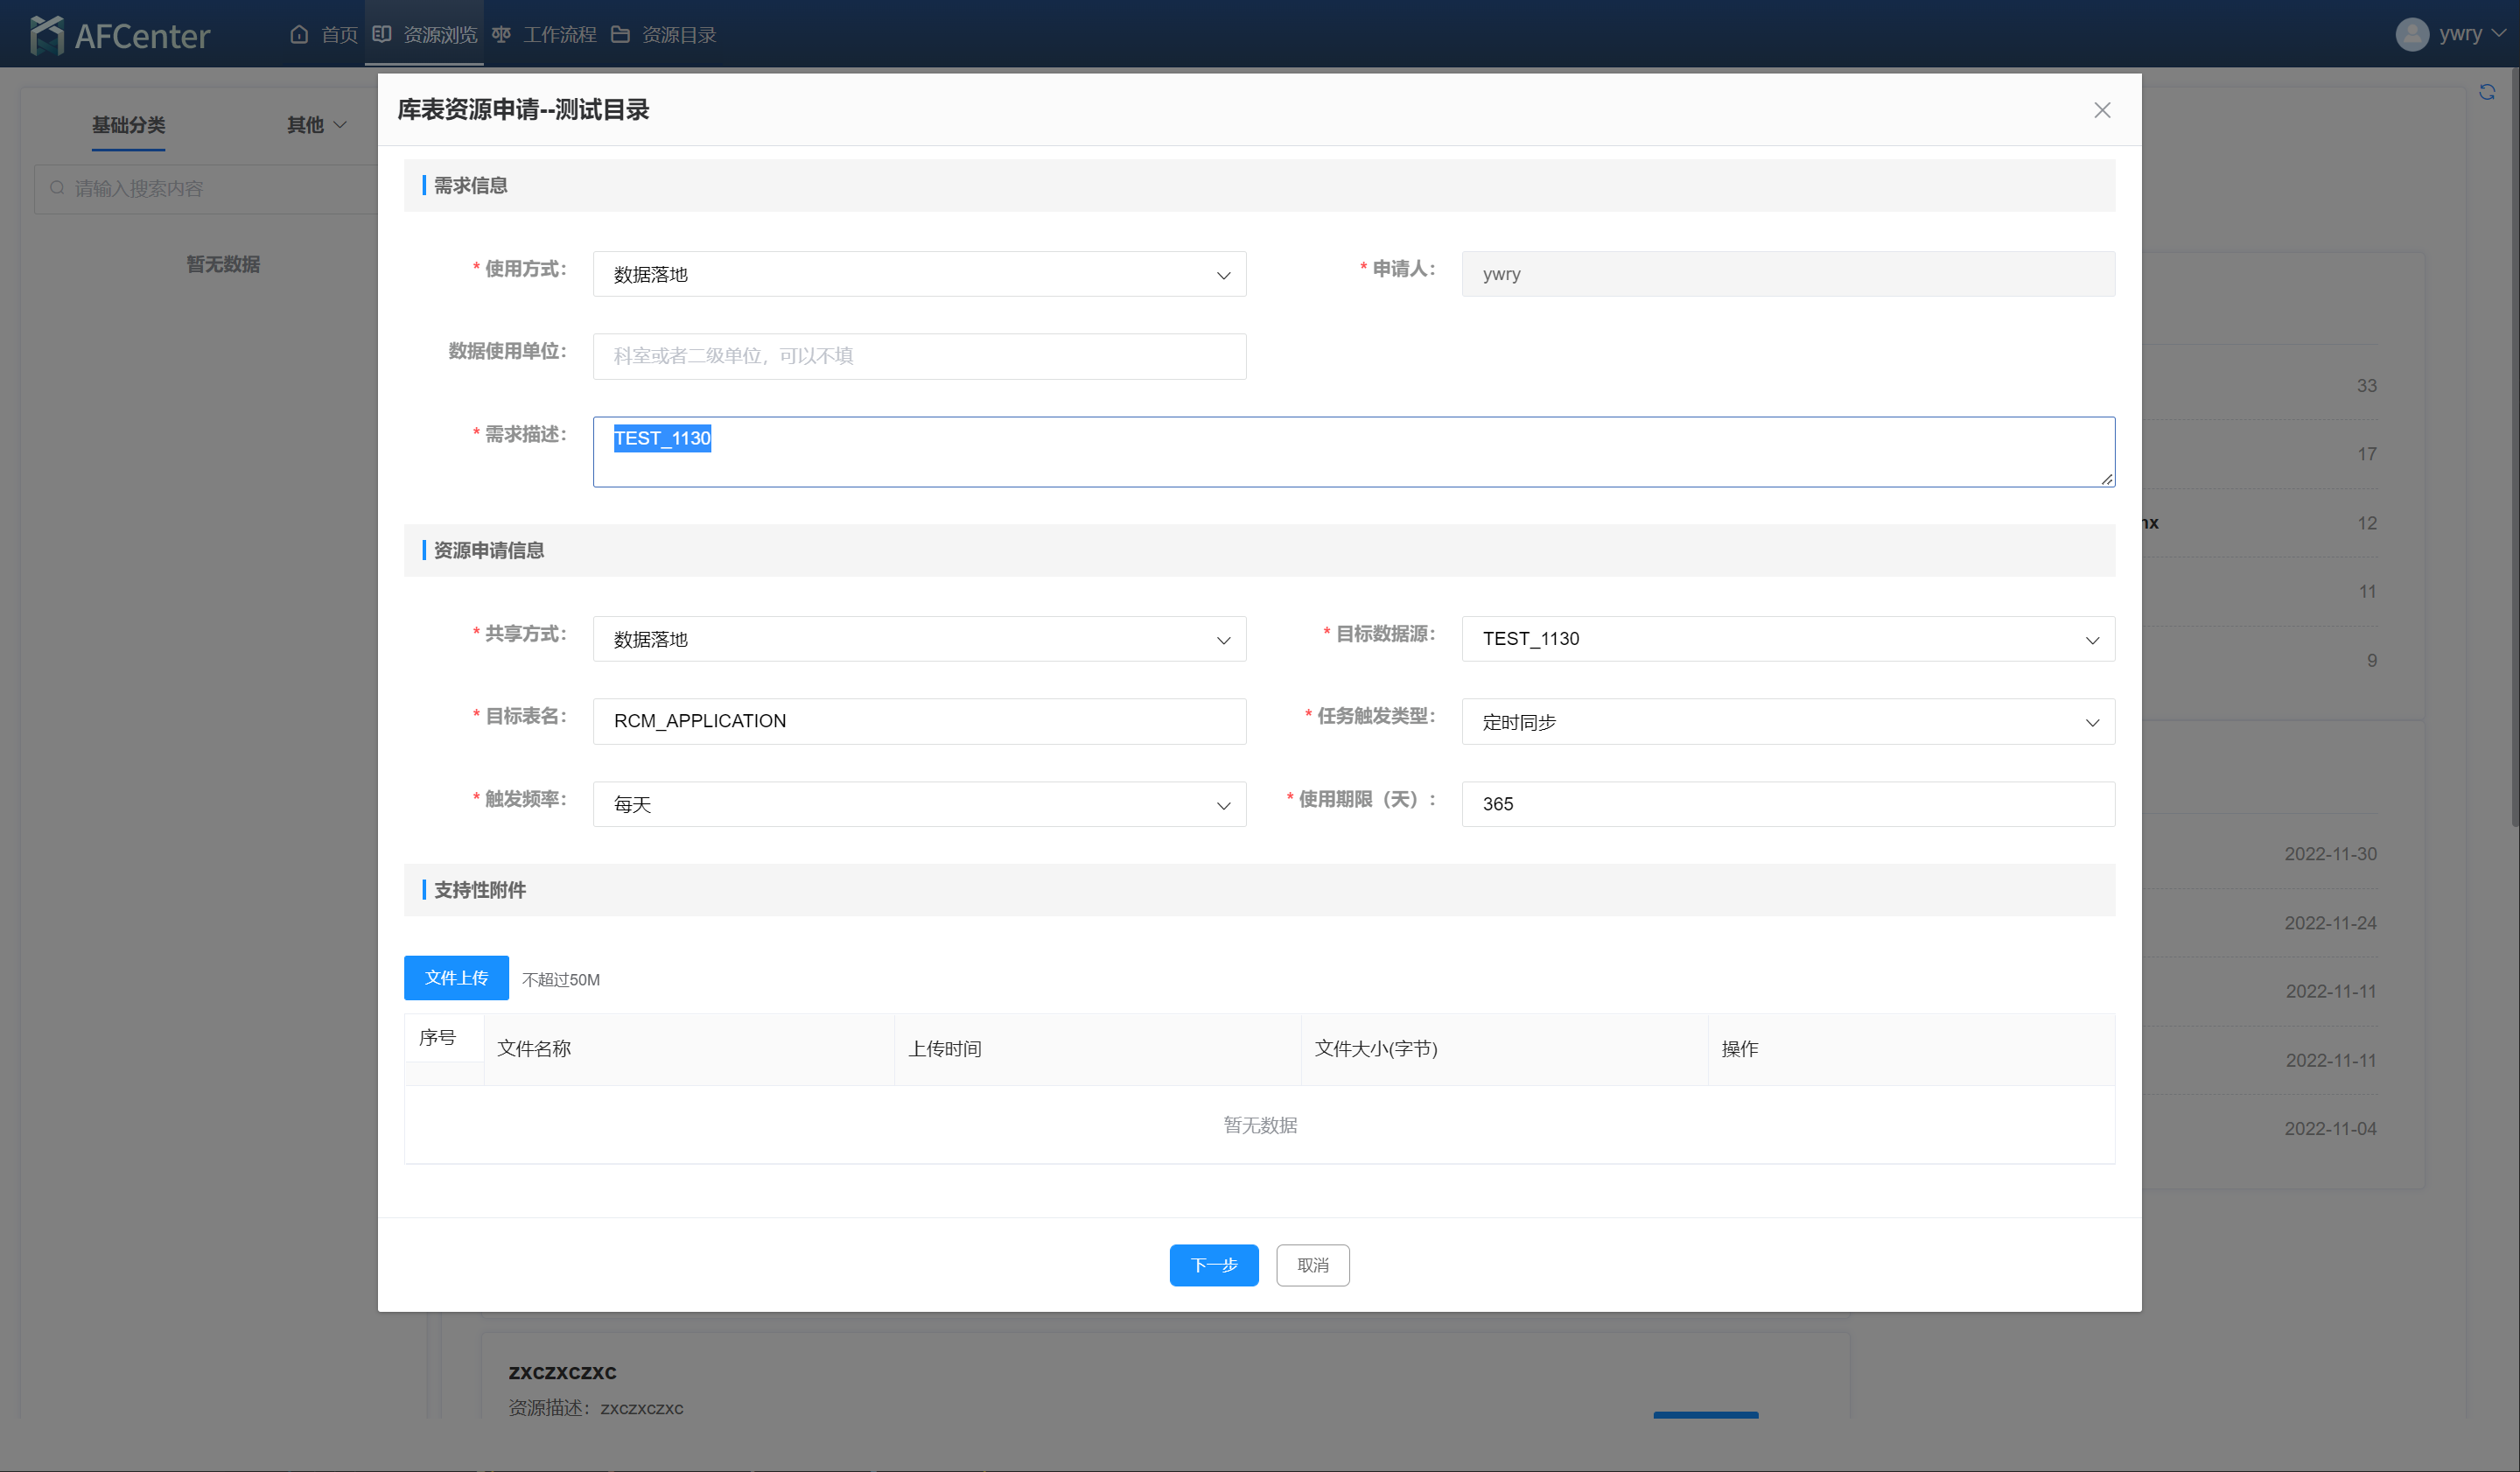This screenshot has width=2520, height=1472.
Task: Click the 文件大小(字节) column header
Action: [x=1504, y=1049]
